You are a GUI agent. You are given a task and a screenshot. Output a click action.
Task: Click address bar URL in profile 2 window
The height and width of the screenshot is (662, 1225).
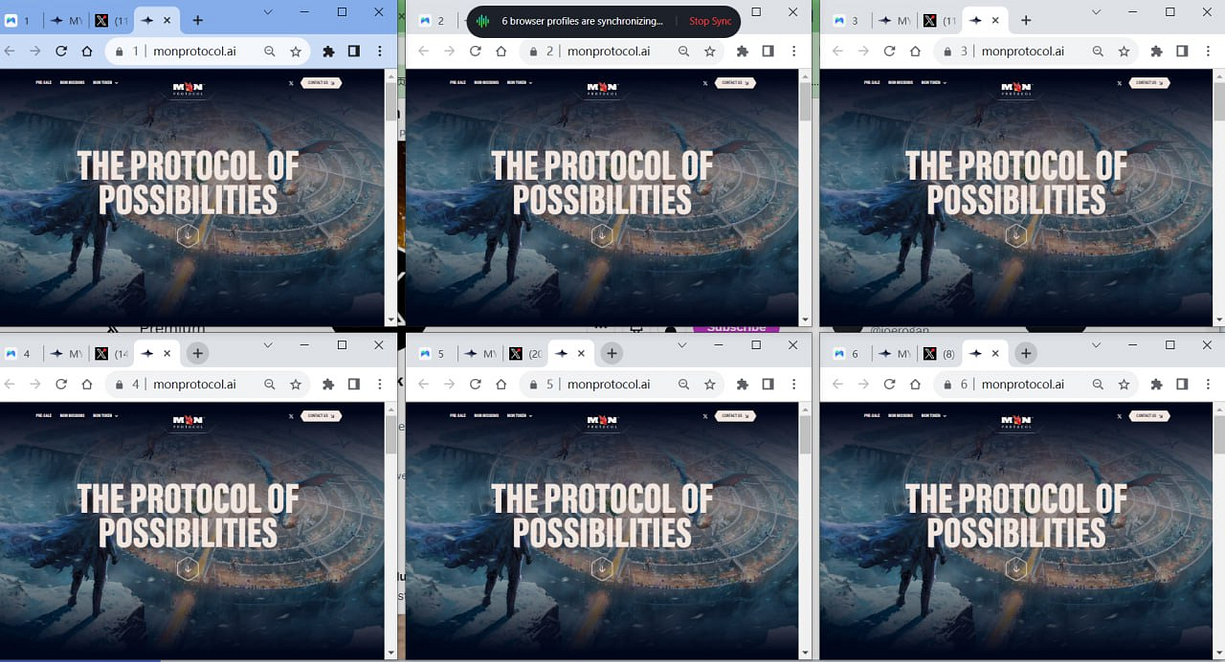[608, 51]
